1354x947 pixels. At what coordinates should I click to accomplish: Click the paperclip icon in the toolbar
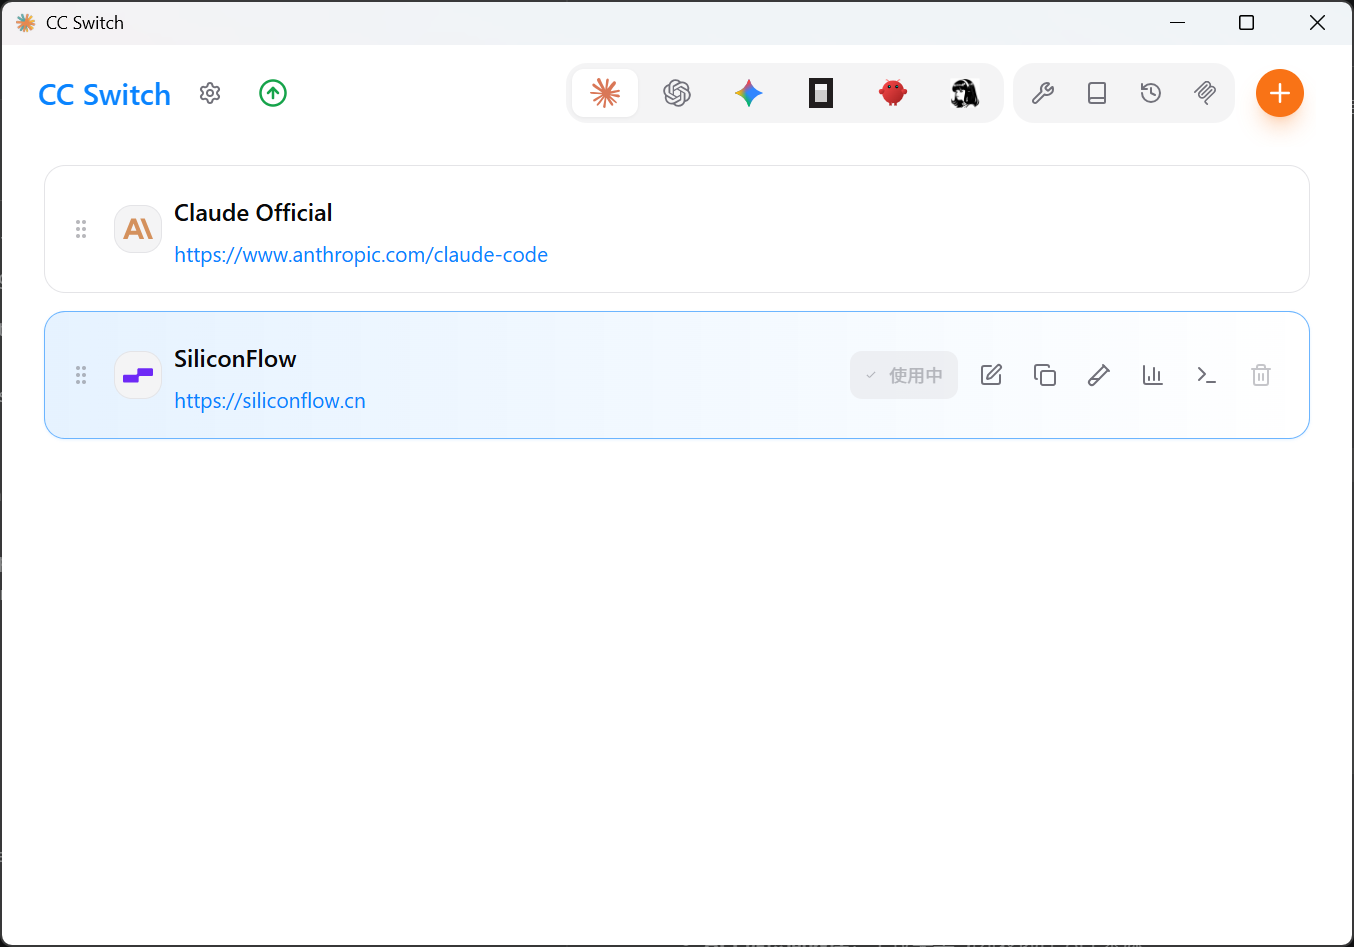coord(1205,93)
